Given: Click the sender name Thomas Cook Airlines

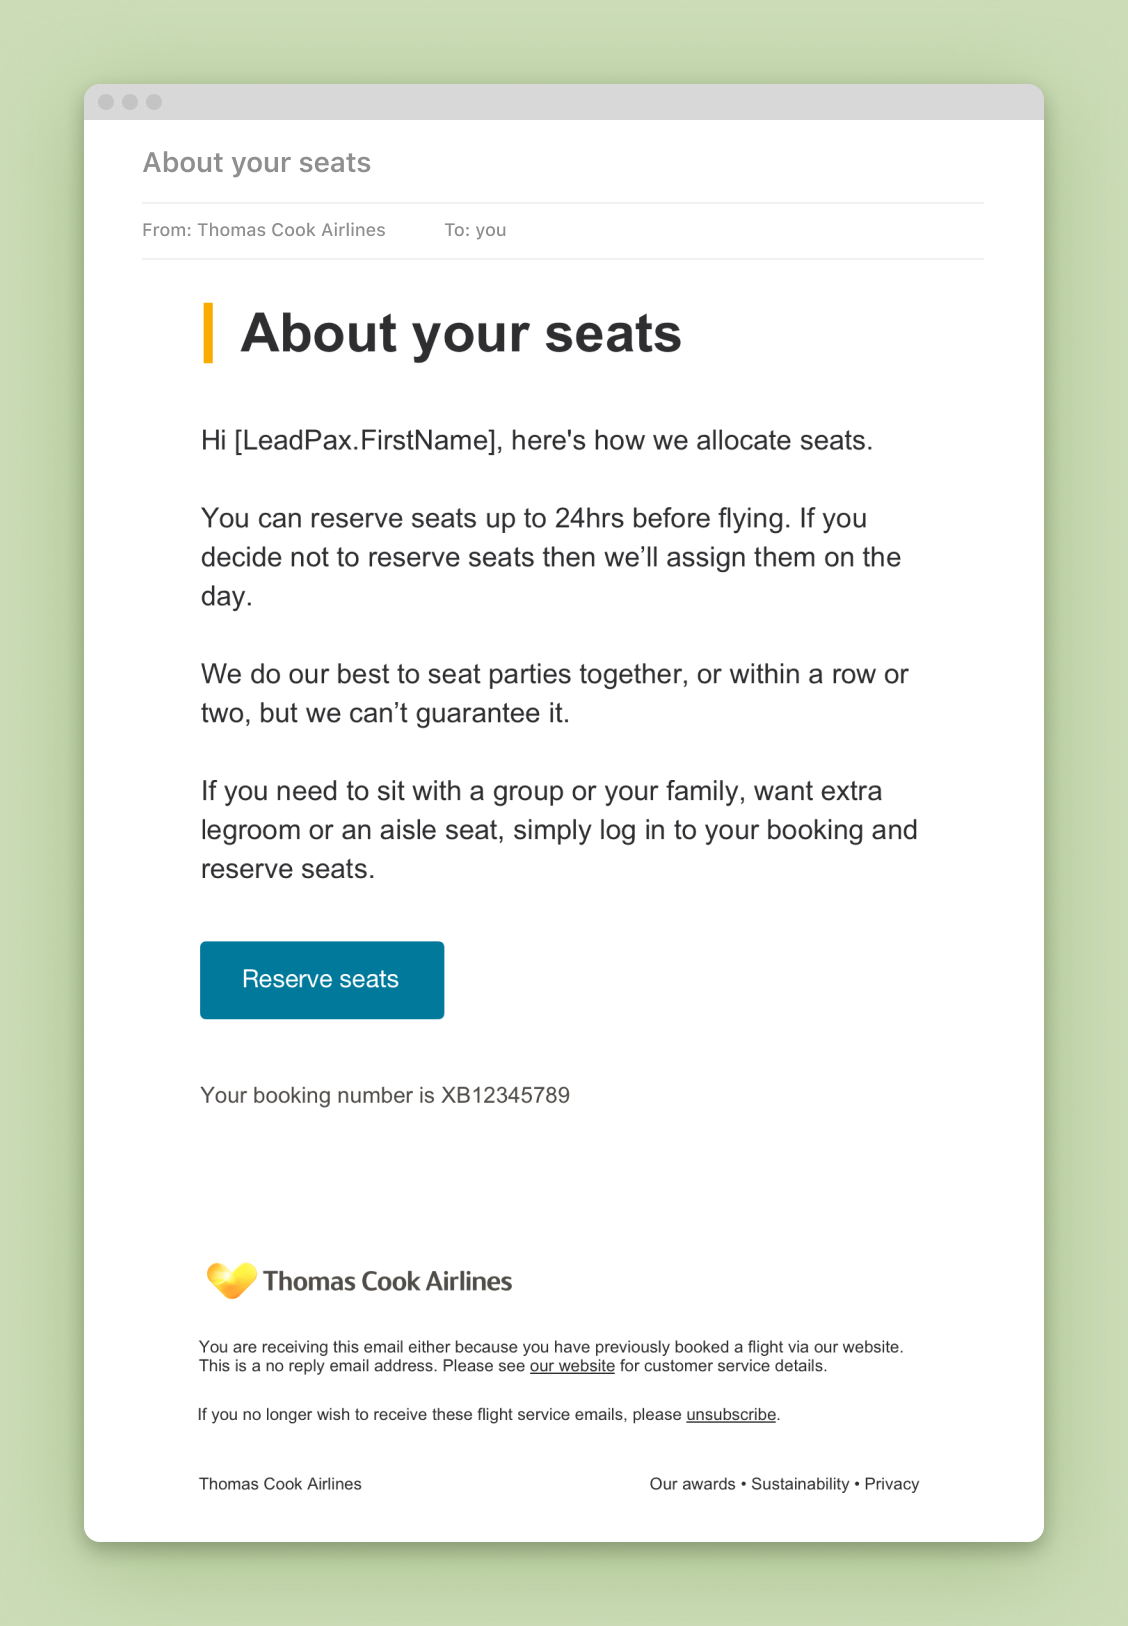Looking at the screenshot, I should (x=291, y=230).
